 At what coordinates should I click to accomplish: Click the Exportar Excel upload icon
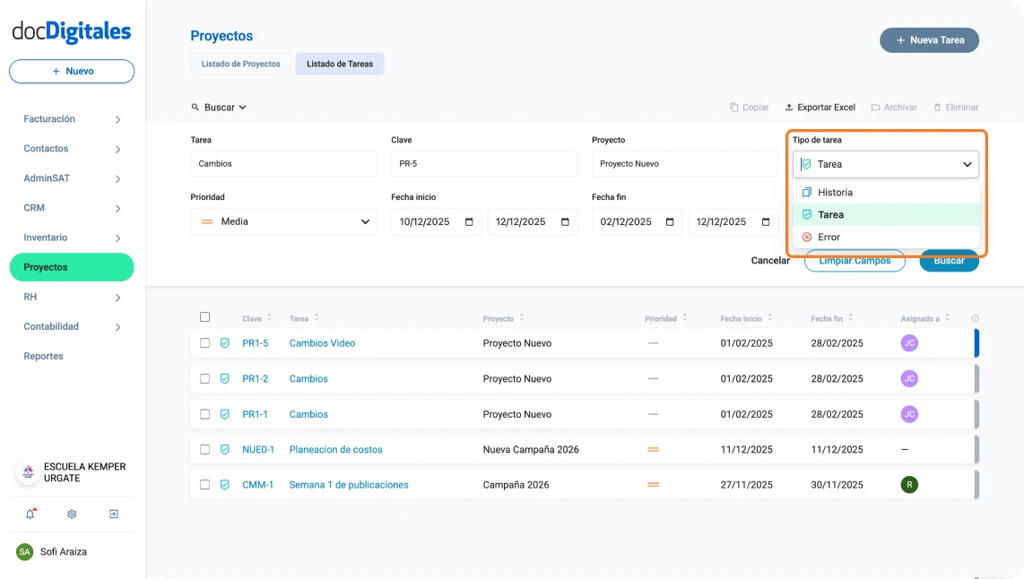pos(789,107)
